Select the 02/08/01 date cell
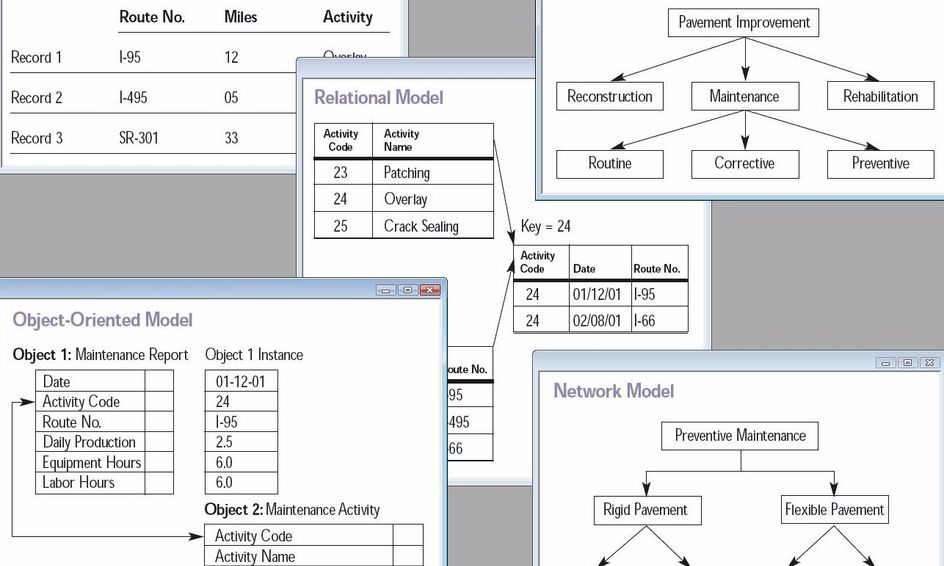This screenshot has width=944, height=566. (600, 320)
